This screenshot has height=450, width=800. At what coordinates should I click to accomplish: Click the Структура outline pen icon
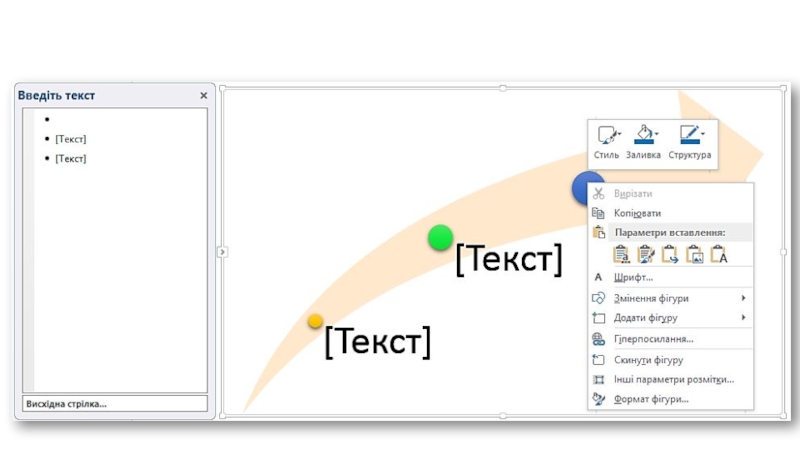click(687, 135)
